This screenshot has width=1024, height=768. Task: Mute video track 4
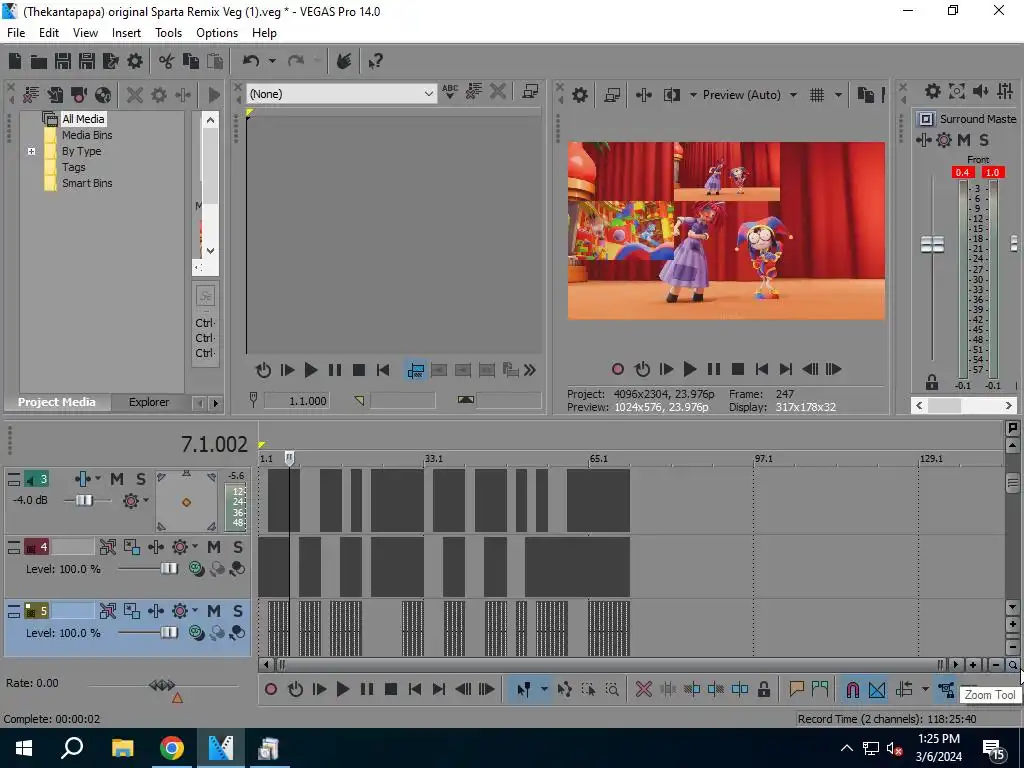(x=214, y=547)
